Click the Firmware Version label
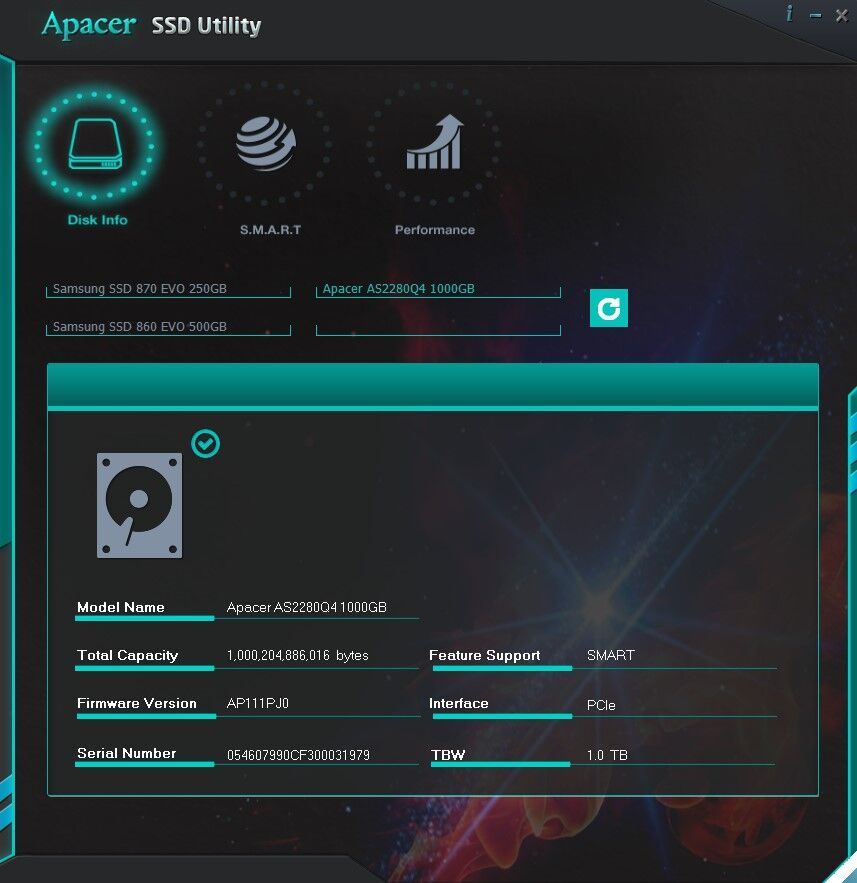The height and width of the screenshot is (883, 857). (137, 703)
